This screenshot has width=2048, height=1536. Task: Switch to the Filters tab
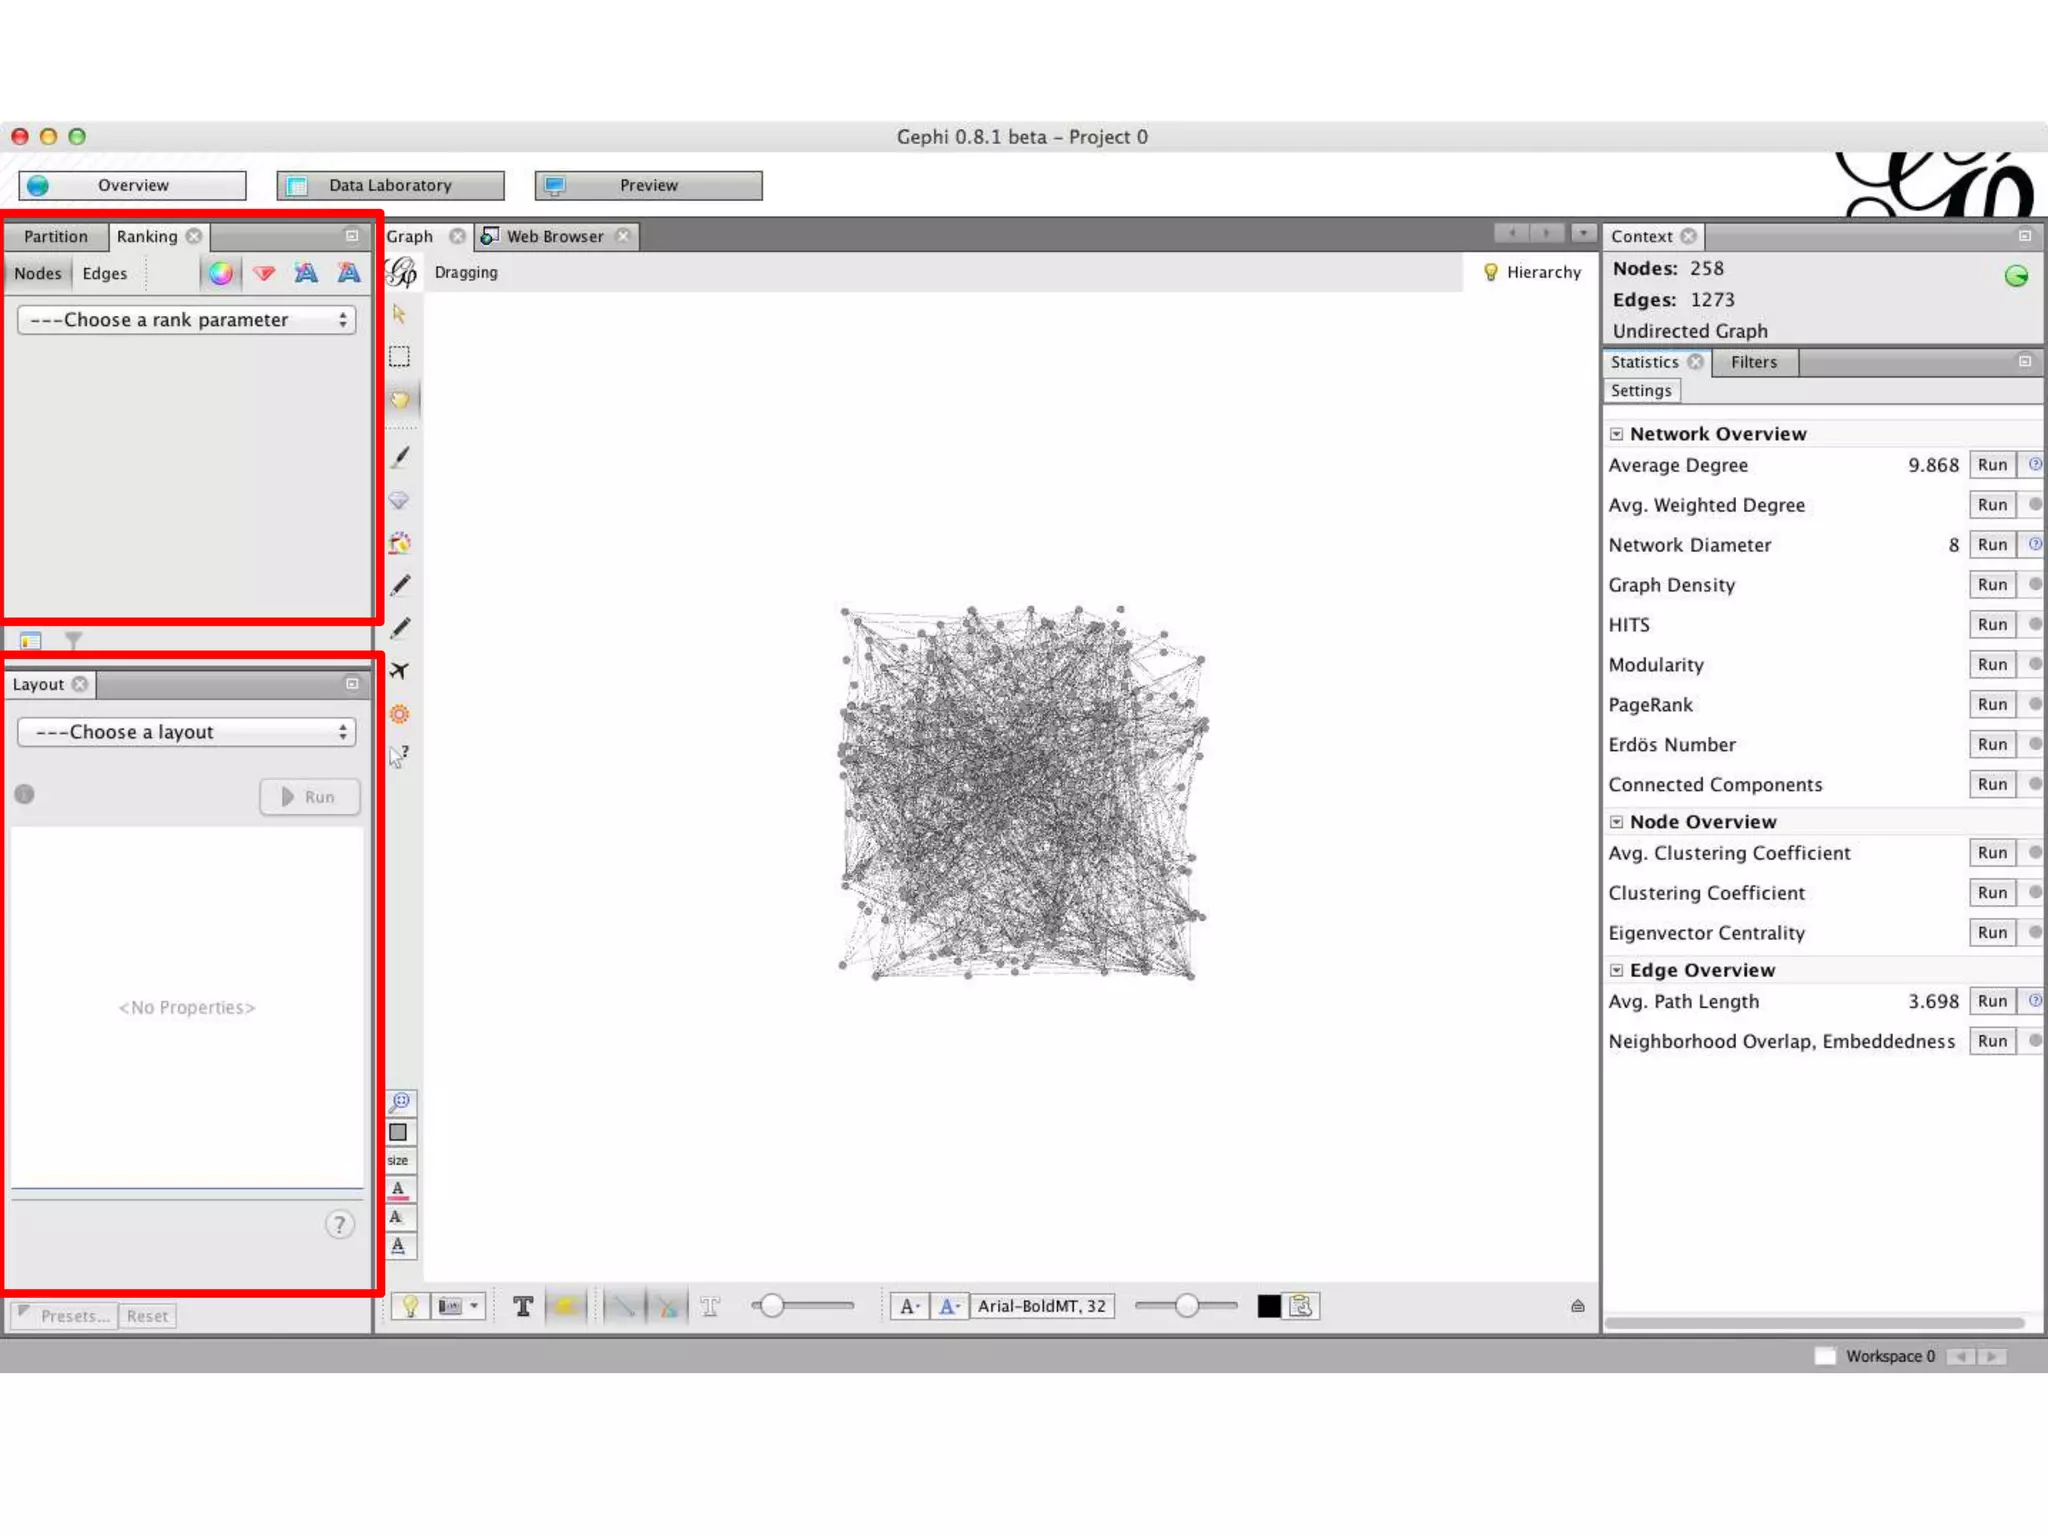pyautogui.click(x=1753, y=362)
